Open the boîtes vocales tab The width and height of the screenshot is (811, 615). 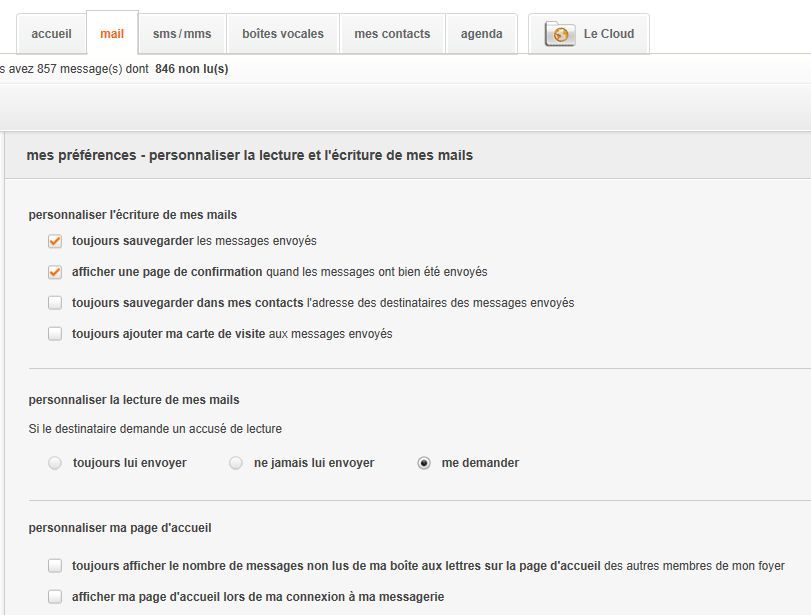click(283, 34)
